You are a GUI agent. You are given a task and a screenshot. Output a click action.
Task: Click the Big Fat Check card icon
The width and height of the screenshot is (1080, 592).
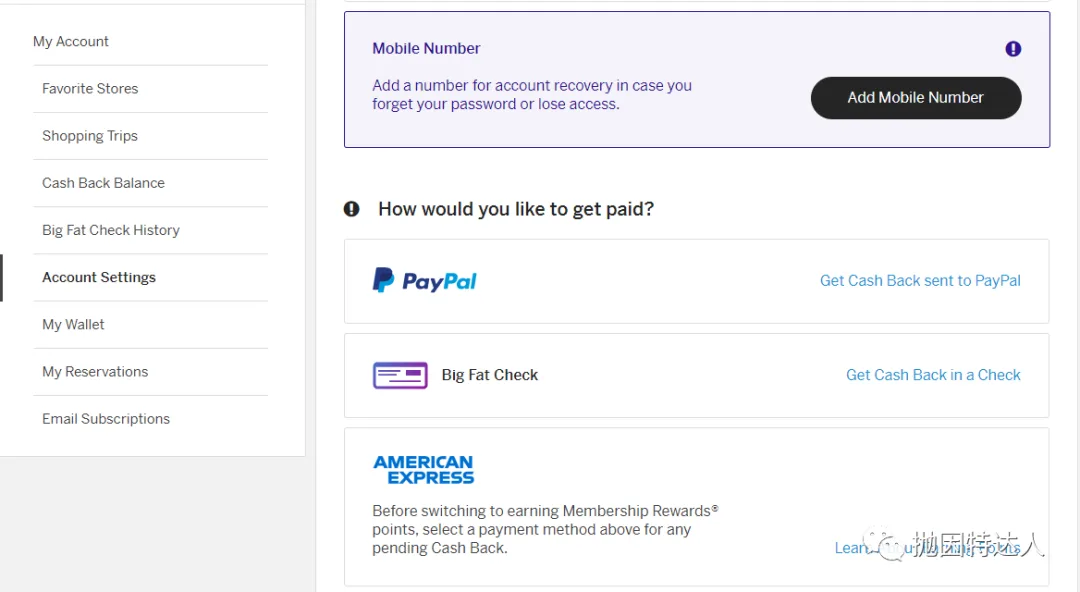pos(400,375)
